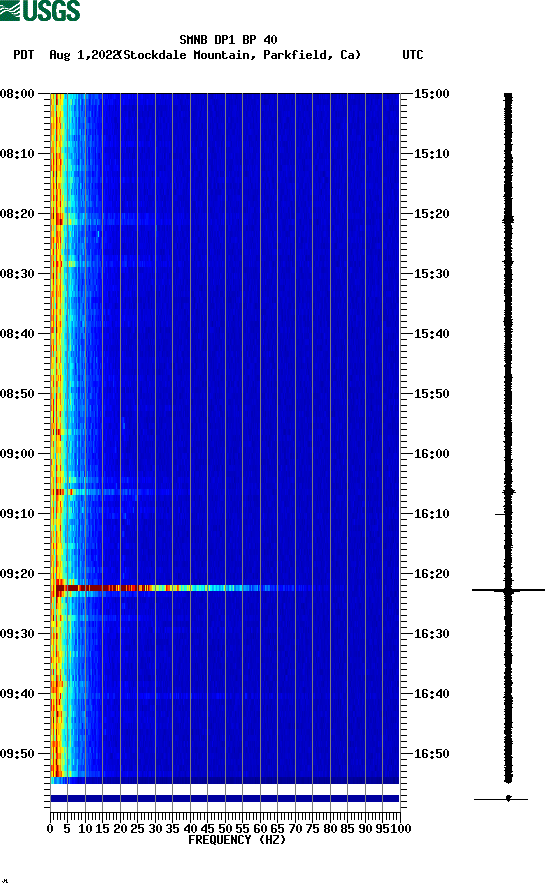
Task: Click the 08:40 PDT time label
Action: [18, 333]
